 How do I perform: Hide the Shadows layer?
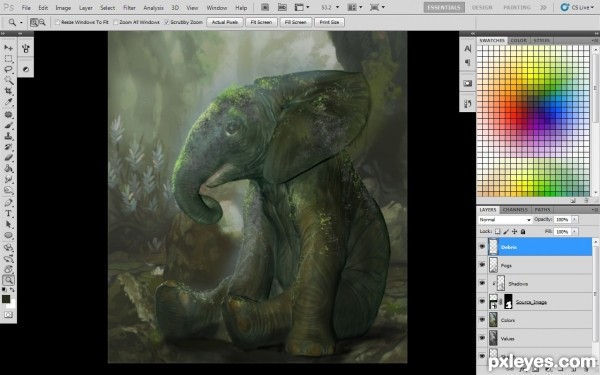[x=482, y=283]
